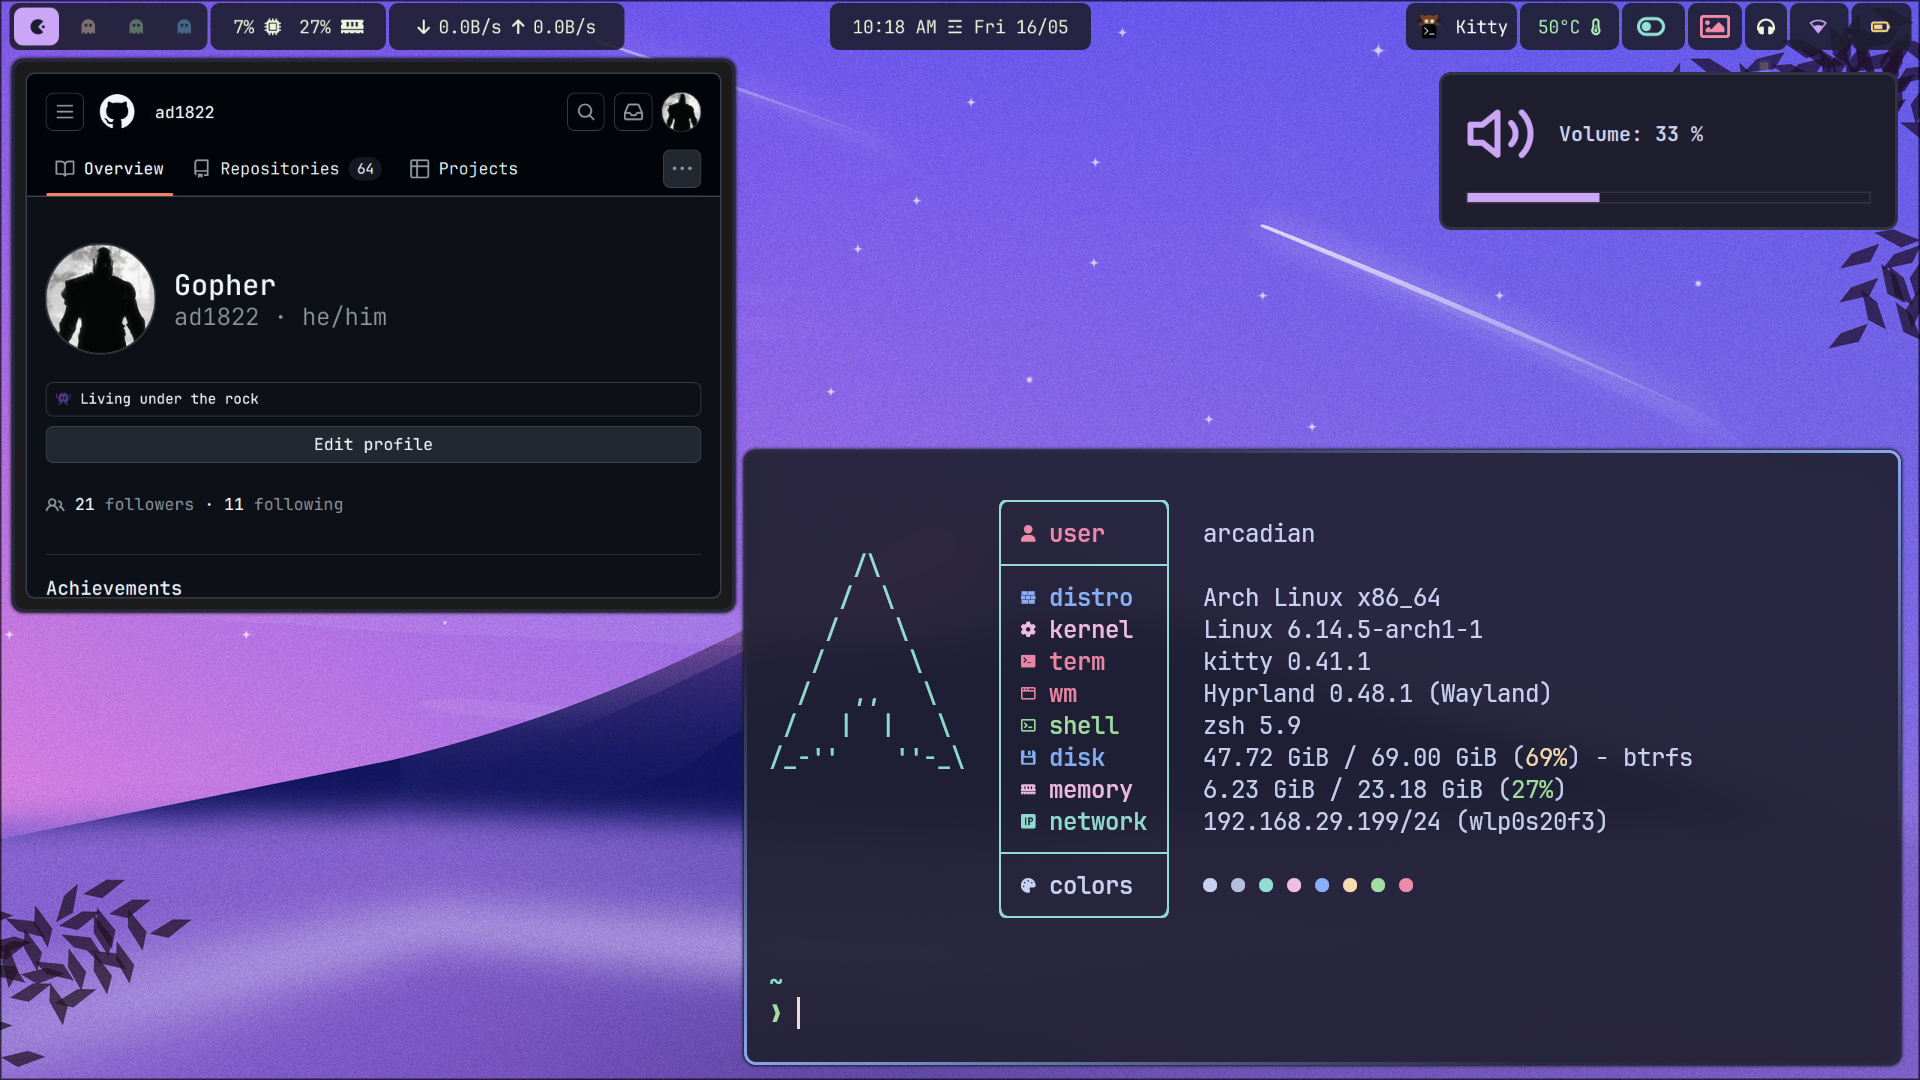Click the white color dot in terminal
The image size is (1920, 1080).
[1210, 885]
